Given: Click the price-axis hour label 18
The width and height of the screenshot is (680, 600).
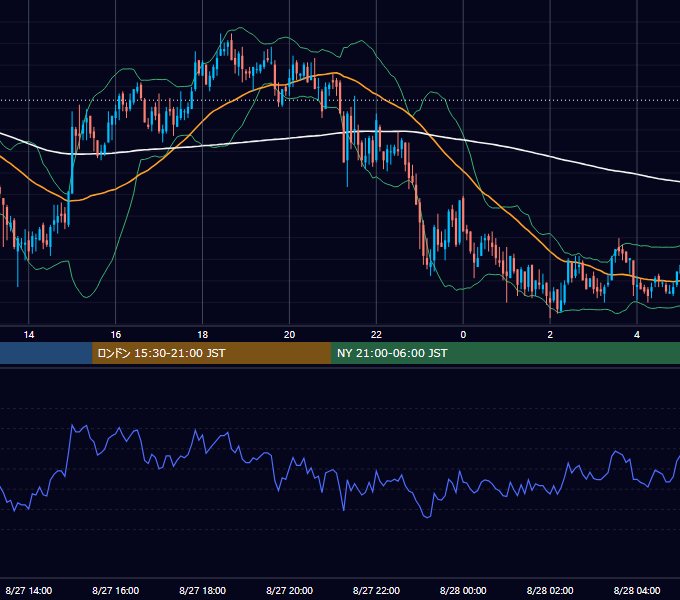Looking at the screenshot, I should (x=203, y=335).
